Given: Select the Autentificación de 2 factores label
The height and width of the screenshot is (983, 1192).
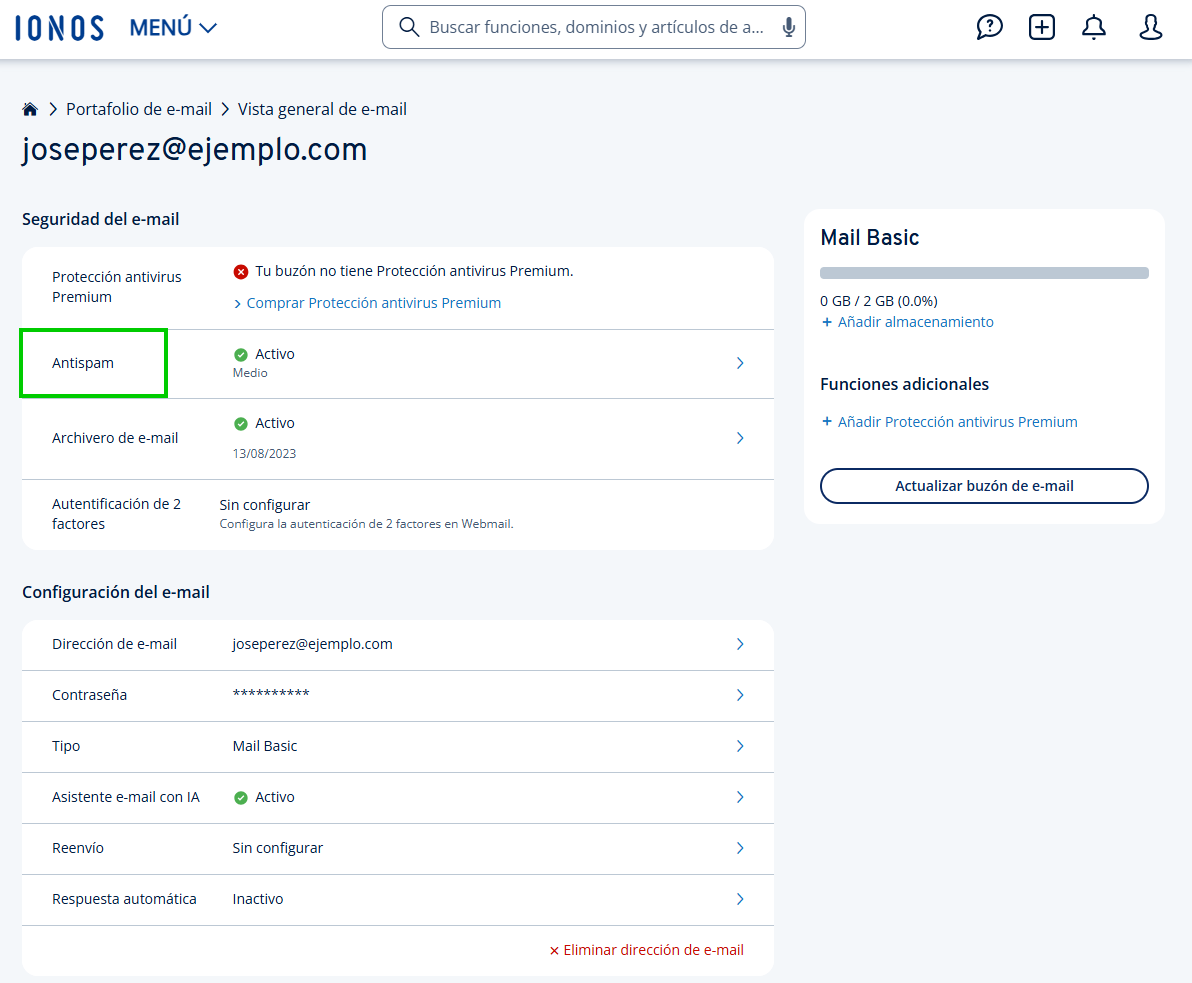Looking at the screenshot, I should tap(116, 514).
